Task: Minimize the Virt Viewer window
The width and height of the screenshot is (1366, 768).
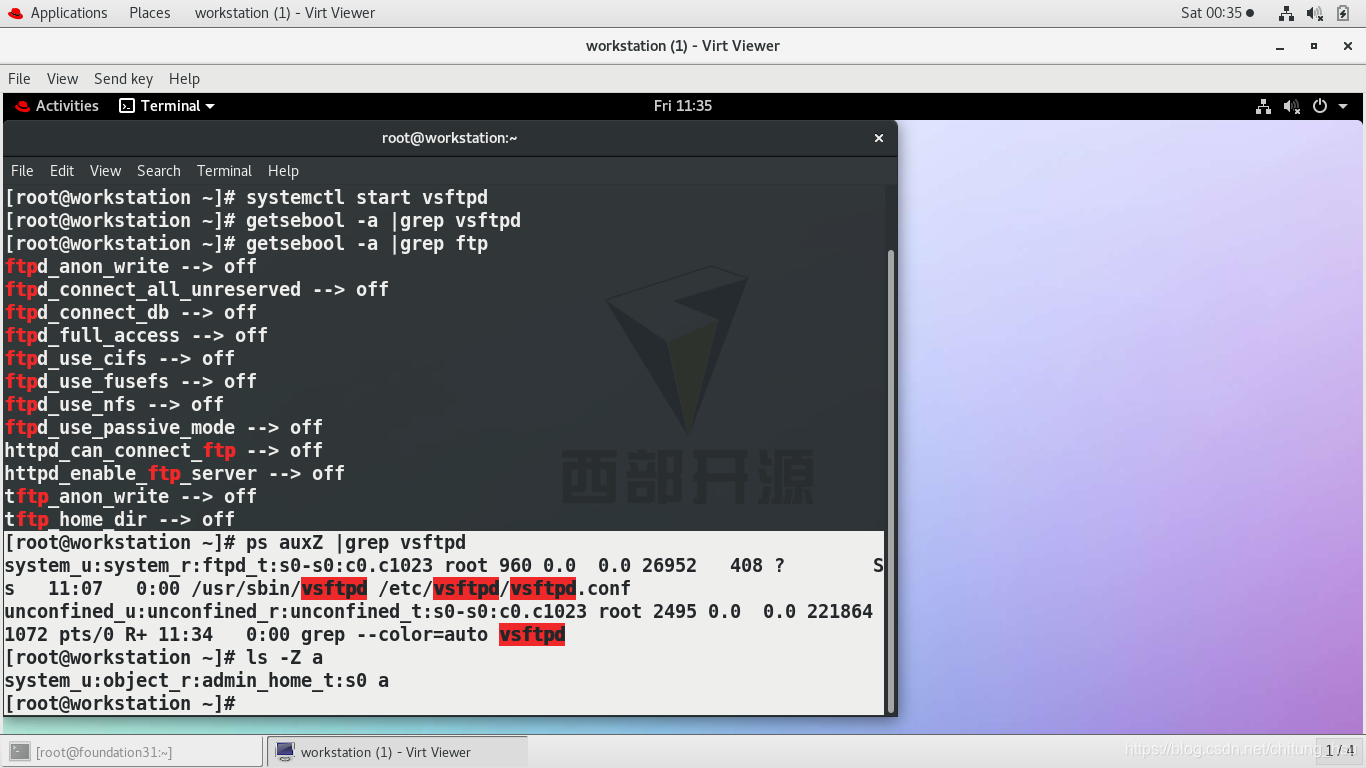Action: pos(1280,46)
